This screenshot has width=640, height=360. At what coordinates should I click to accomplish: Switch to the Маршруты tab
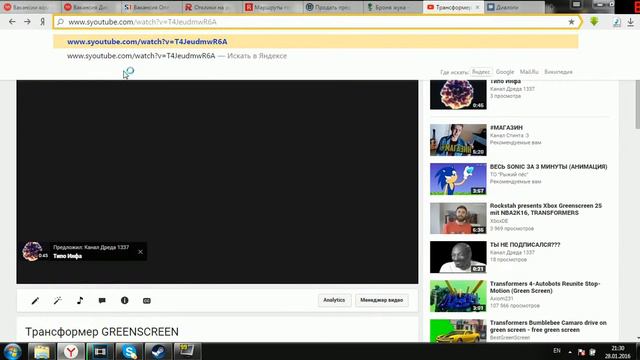tap(272, 7)
